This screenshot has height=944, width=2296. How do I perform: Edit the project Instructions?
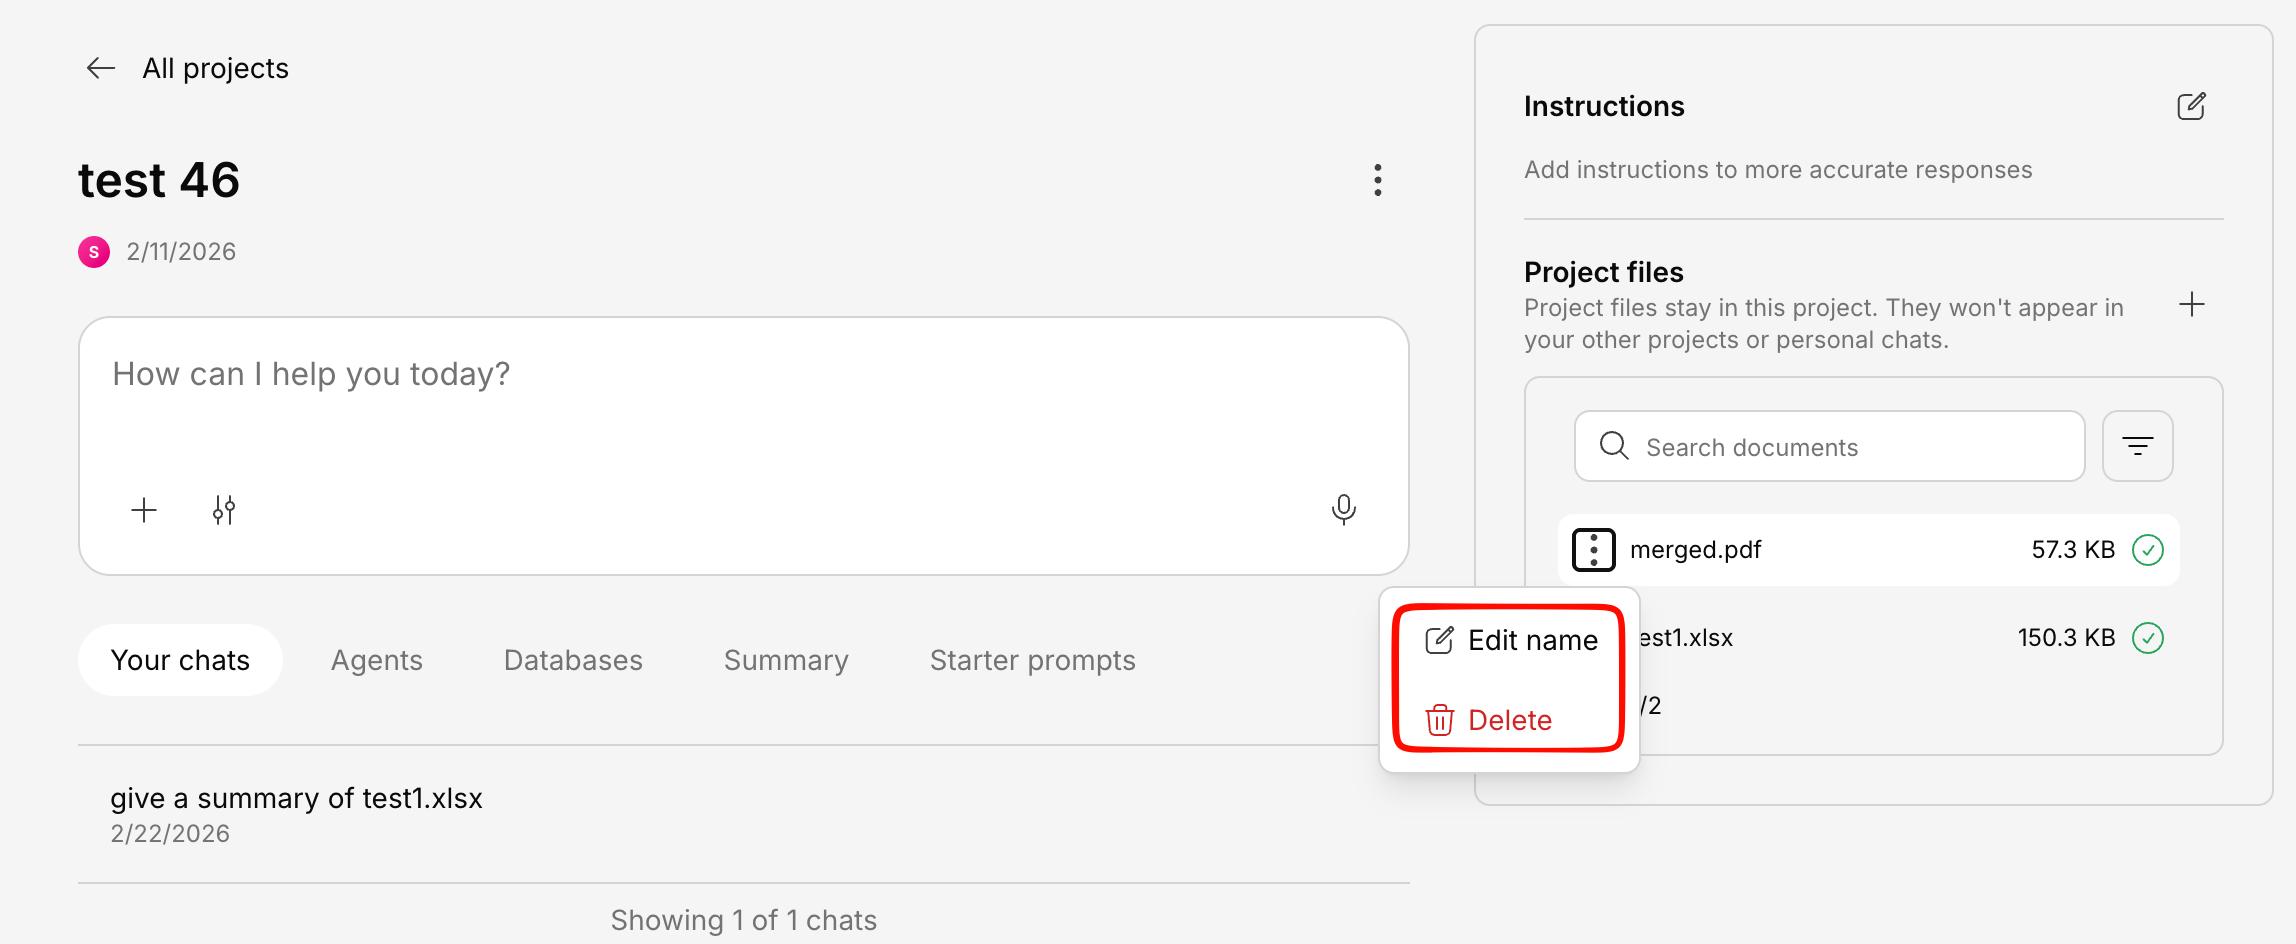[2191, 107]
